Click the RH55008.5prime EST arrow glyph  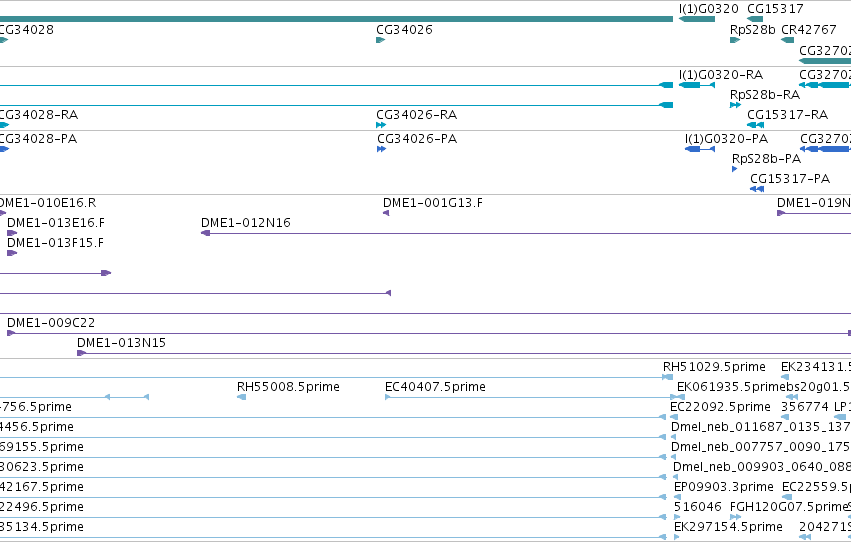tap(242, 398)
